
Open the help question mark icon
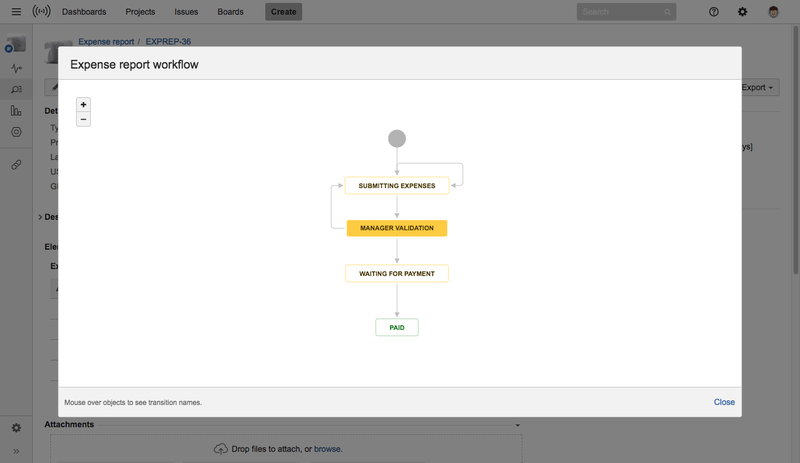(x=714, y=12)
